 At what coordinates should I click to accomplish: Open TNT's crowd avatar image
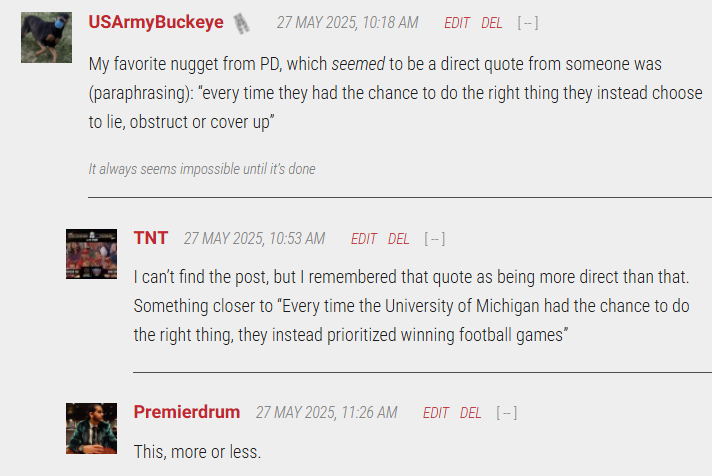pos(91,254)
